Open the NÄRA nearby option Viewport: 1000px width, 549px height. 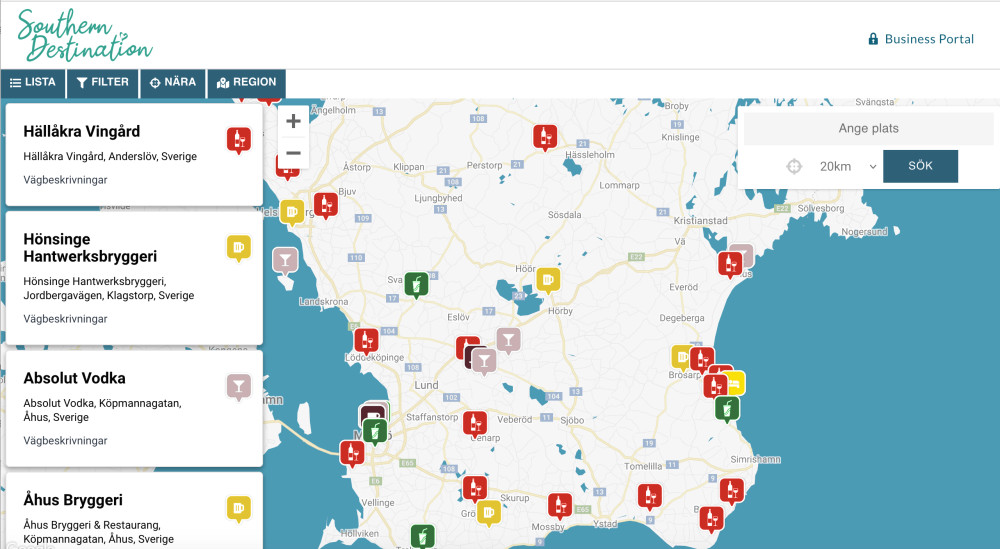click(x=173, y=82)
